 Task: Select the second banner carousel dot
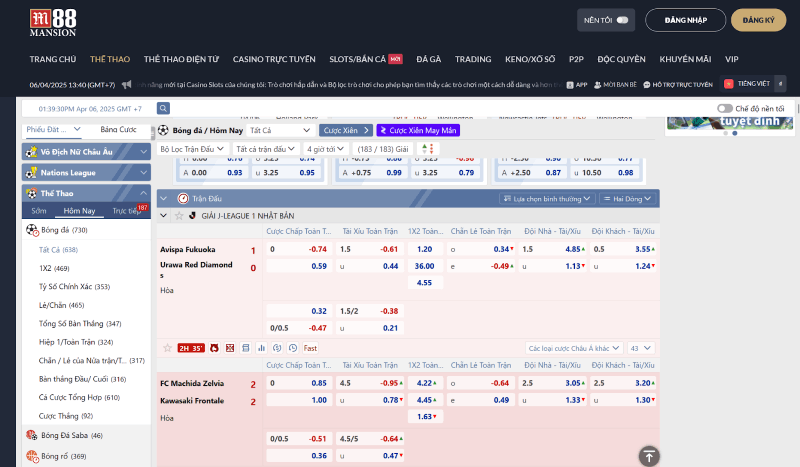click(735, 133)
